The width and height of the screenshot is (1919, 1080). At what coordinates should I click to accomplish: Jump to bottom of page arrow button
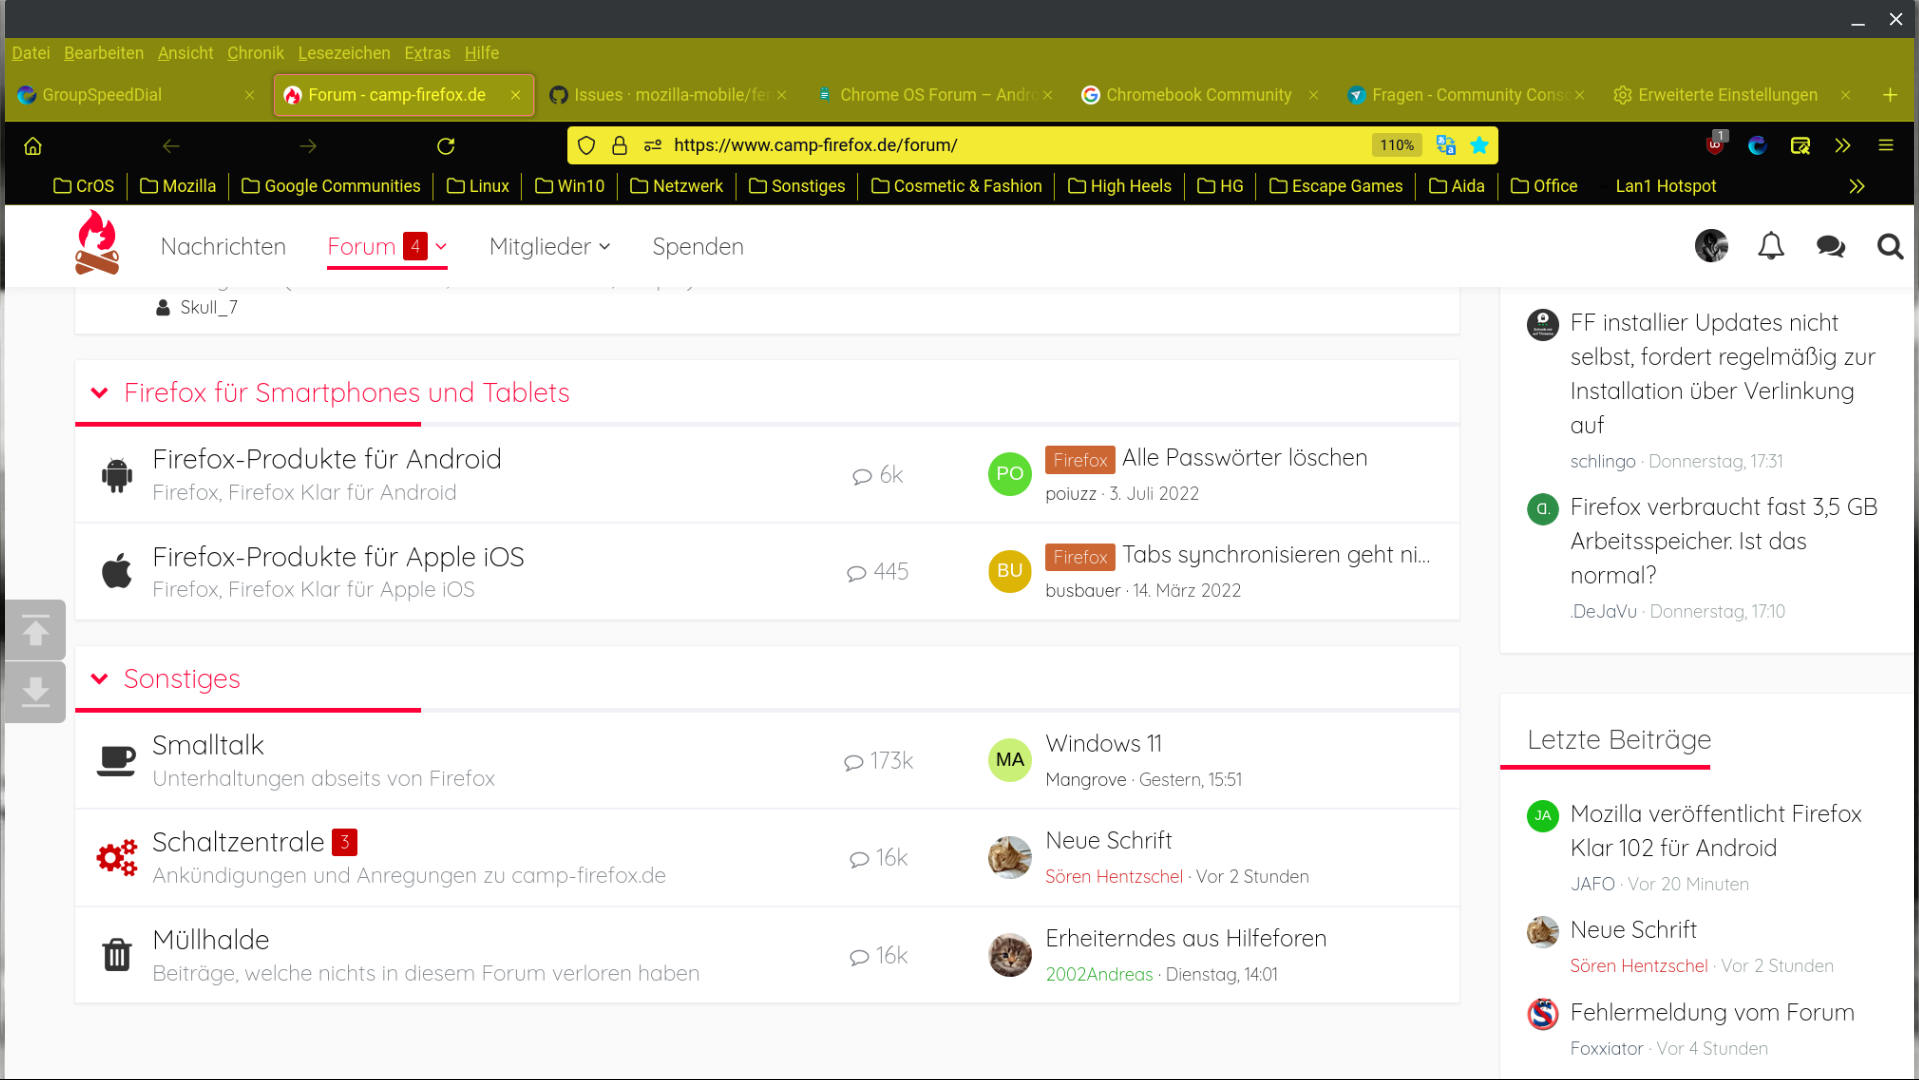[36, 692]
